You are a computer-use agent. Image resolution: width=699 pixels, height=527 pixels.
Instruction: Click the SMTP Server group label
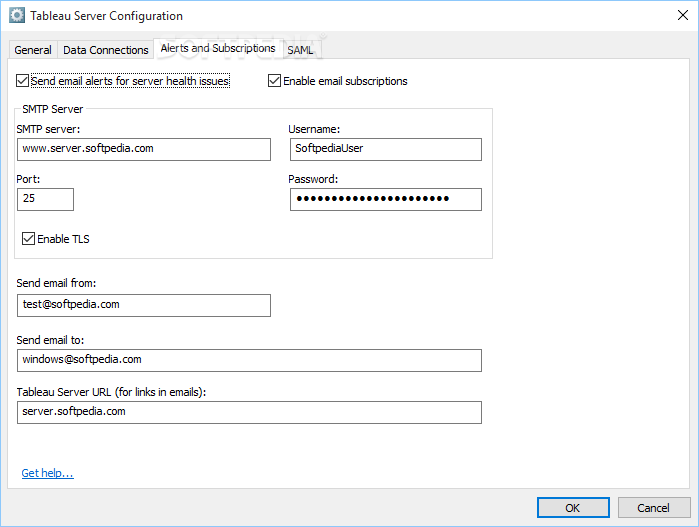pos(53,109)
